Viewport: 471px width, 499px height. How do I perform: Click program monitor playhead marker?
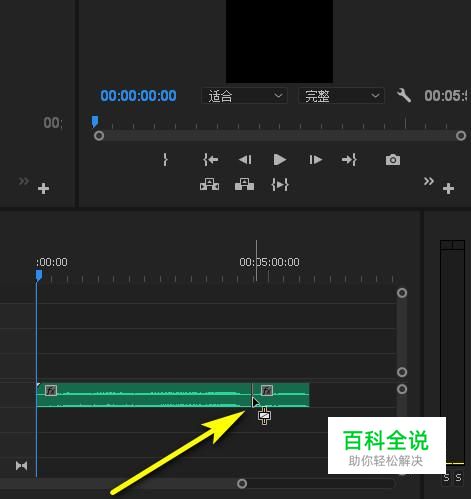(x=95, y=122)
